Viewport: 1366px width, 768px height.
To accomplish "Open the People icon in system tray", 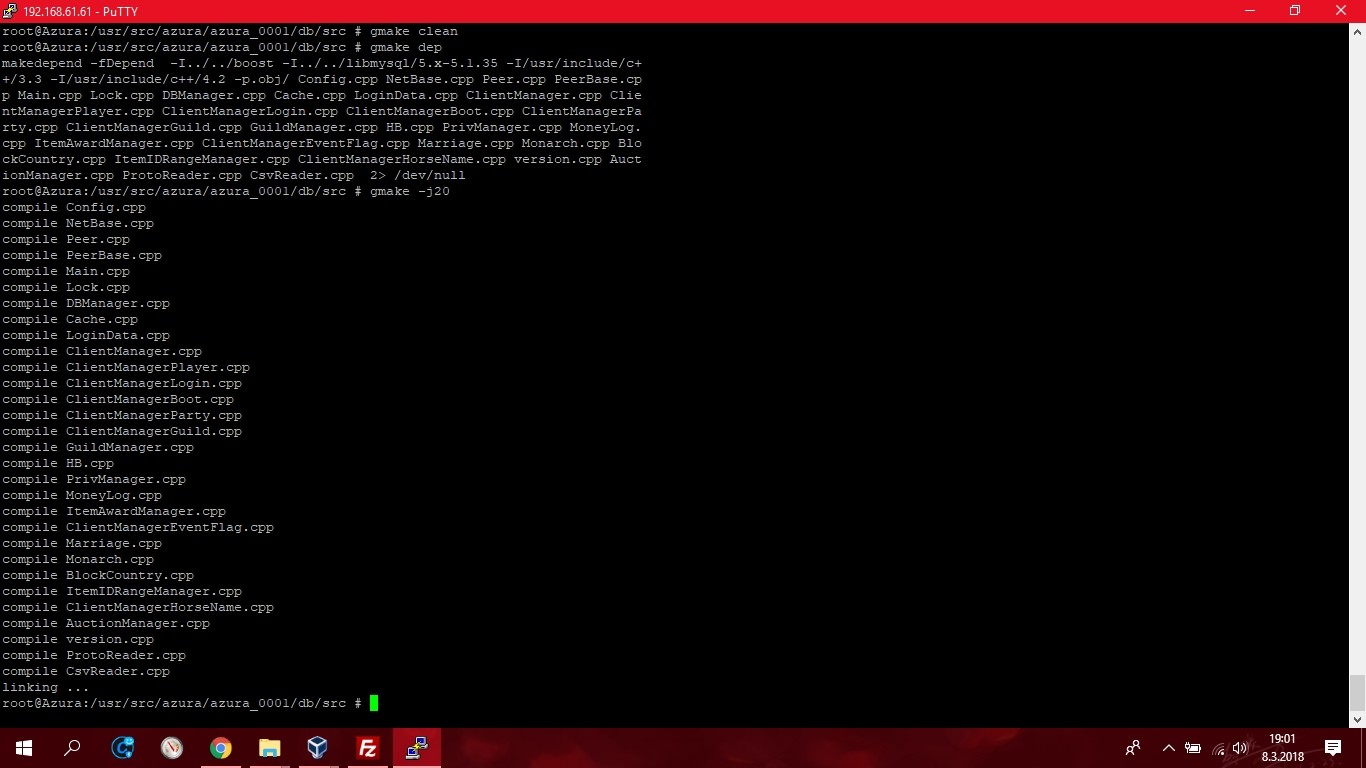I will [x=1133, y=748].
